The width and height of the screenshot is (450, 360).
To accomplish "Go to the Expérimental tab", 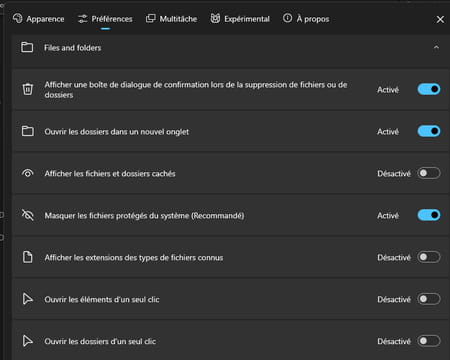I will coord(240,19).
